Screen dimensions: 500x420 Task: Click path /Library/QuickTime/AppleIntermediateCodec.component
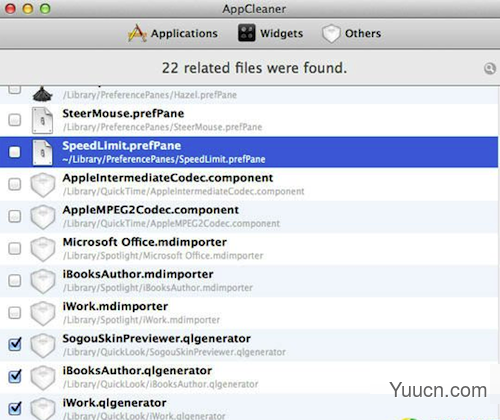pos(183,192)
